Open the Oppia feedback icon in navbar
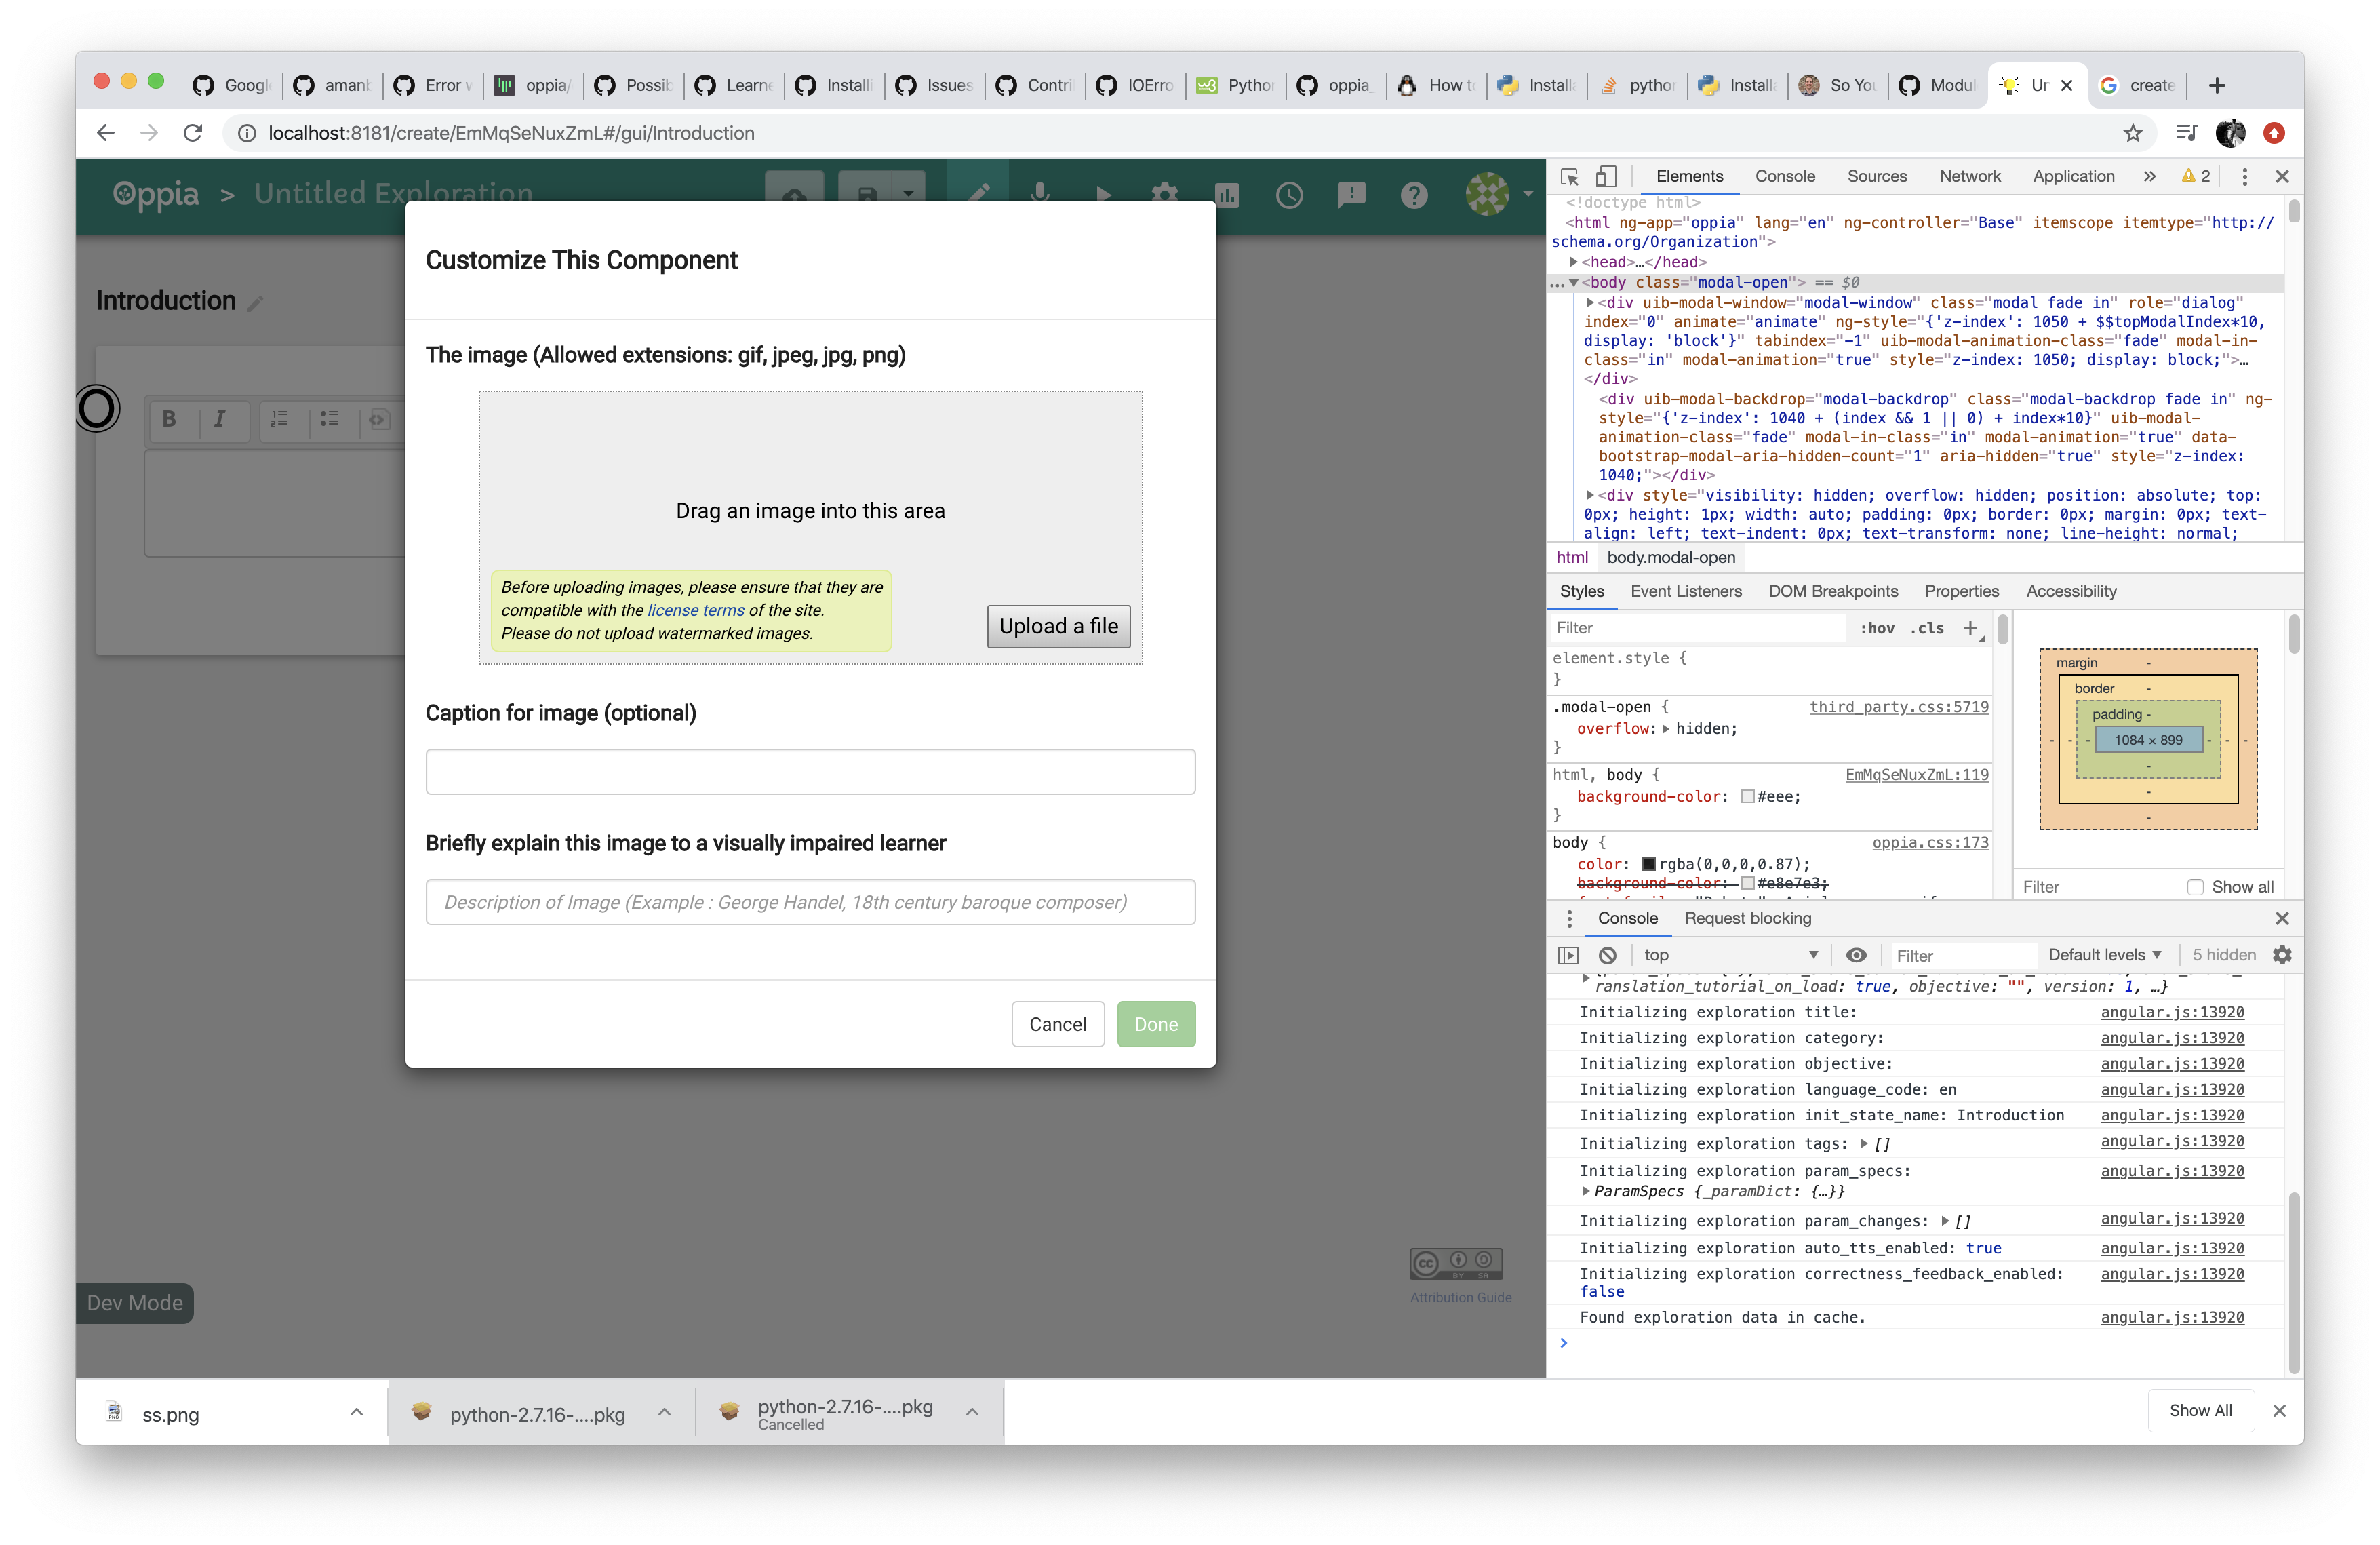2380x1545 pixels. coord(1352,194)
